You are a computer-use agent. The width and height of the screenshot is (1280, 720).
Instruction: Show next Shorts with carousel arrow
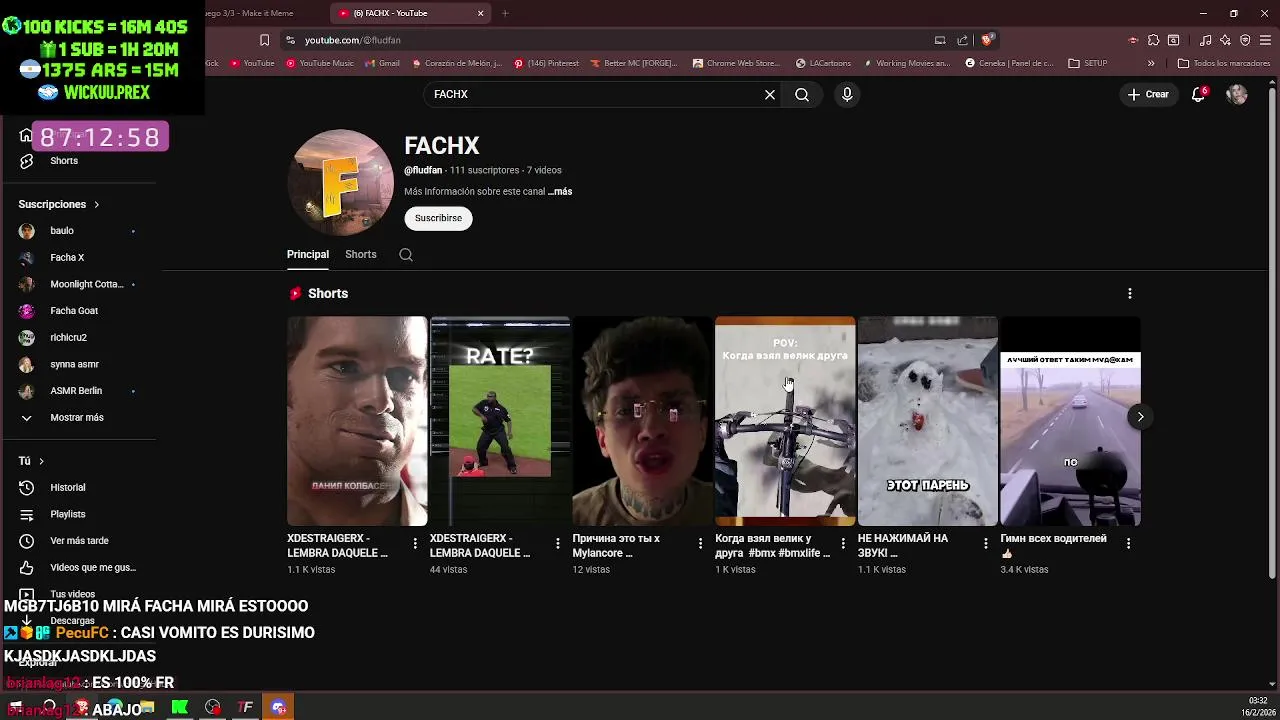pos(1140,417)
